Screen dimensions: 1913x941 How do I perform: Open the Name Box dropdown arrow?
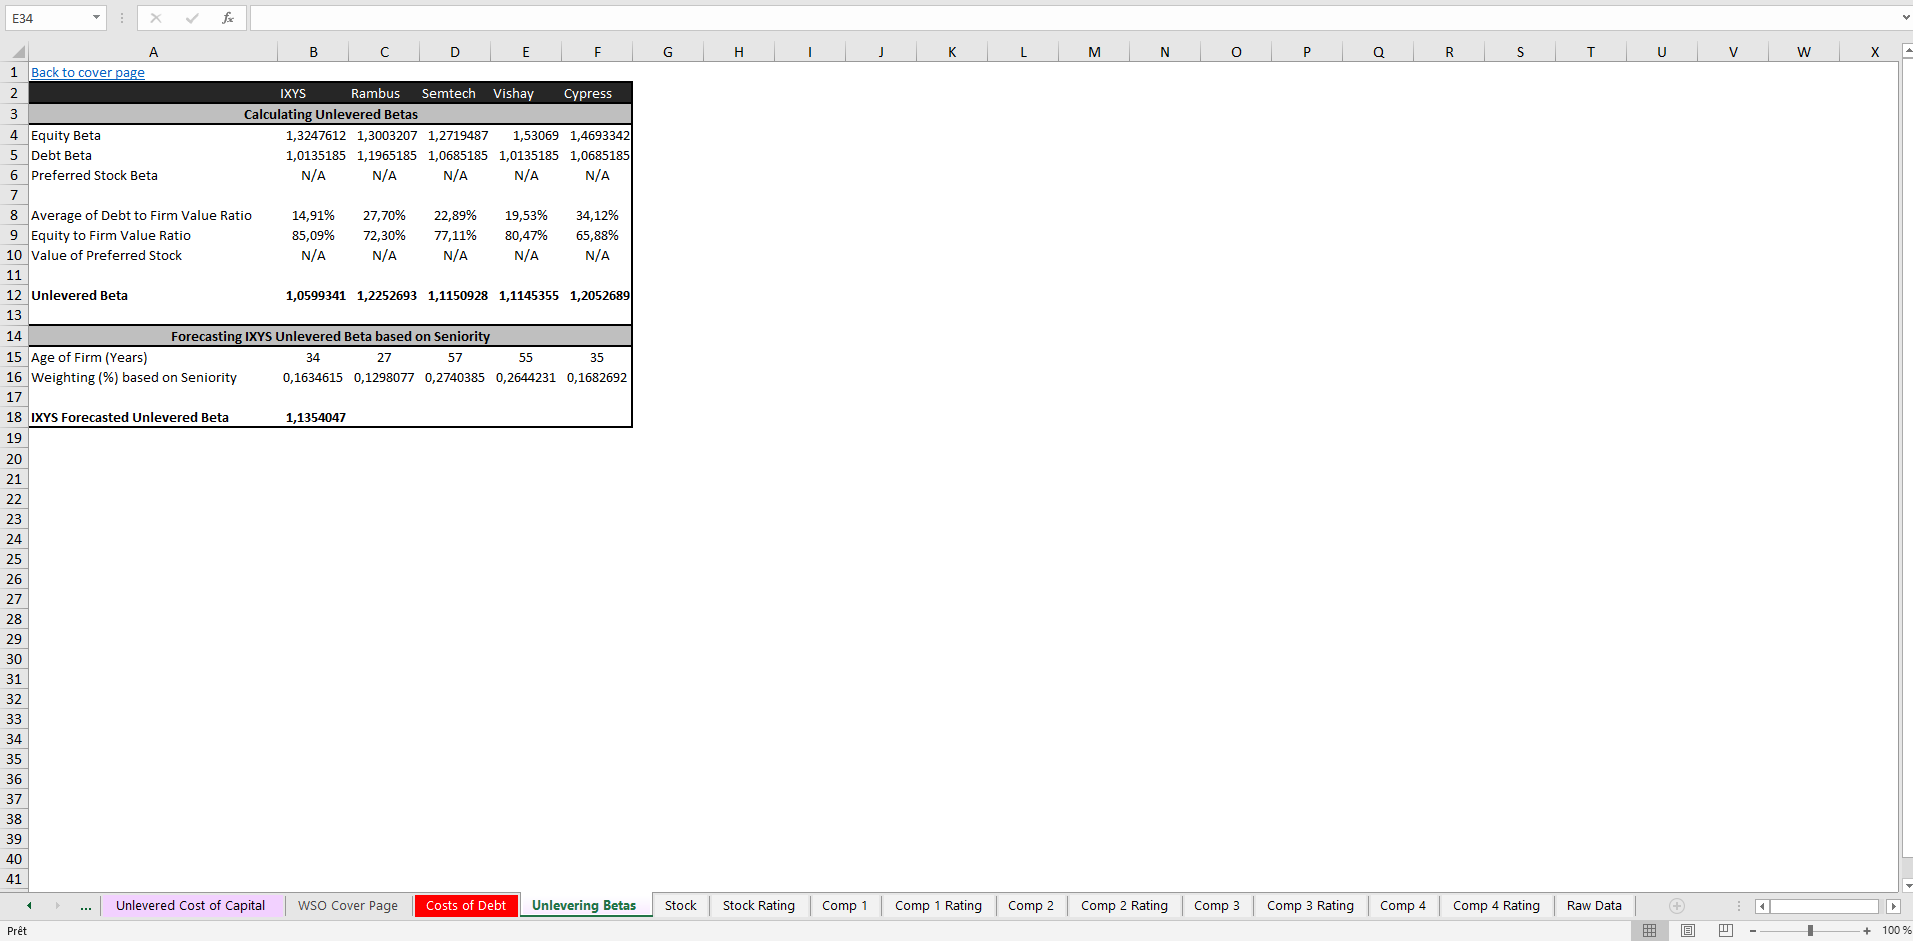[96, 18]
